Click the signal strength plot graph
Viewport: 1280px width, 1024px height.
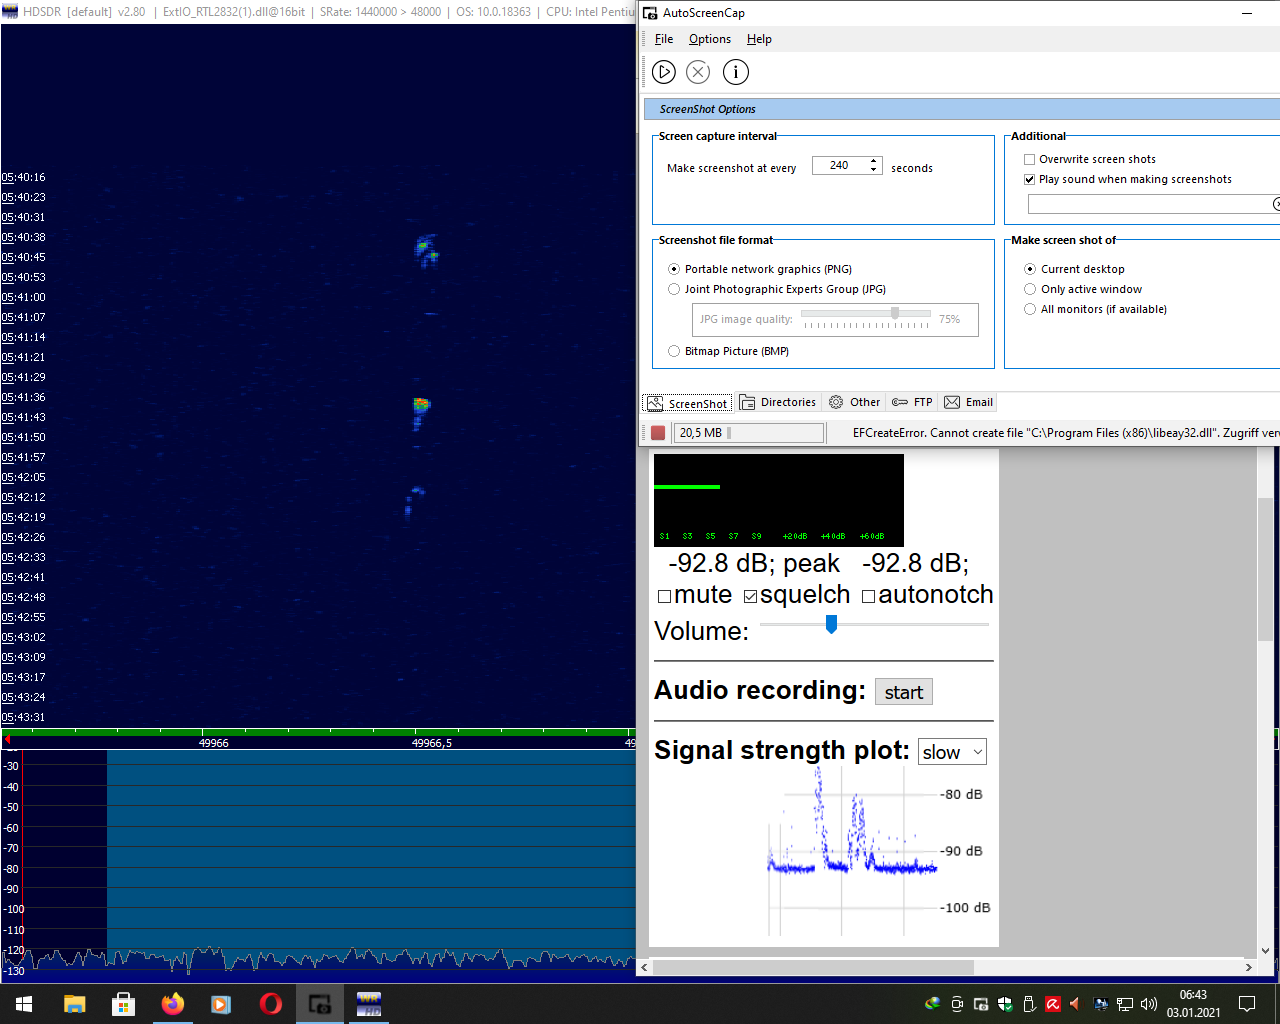click(852, 849)
